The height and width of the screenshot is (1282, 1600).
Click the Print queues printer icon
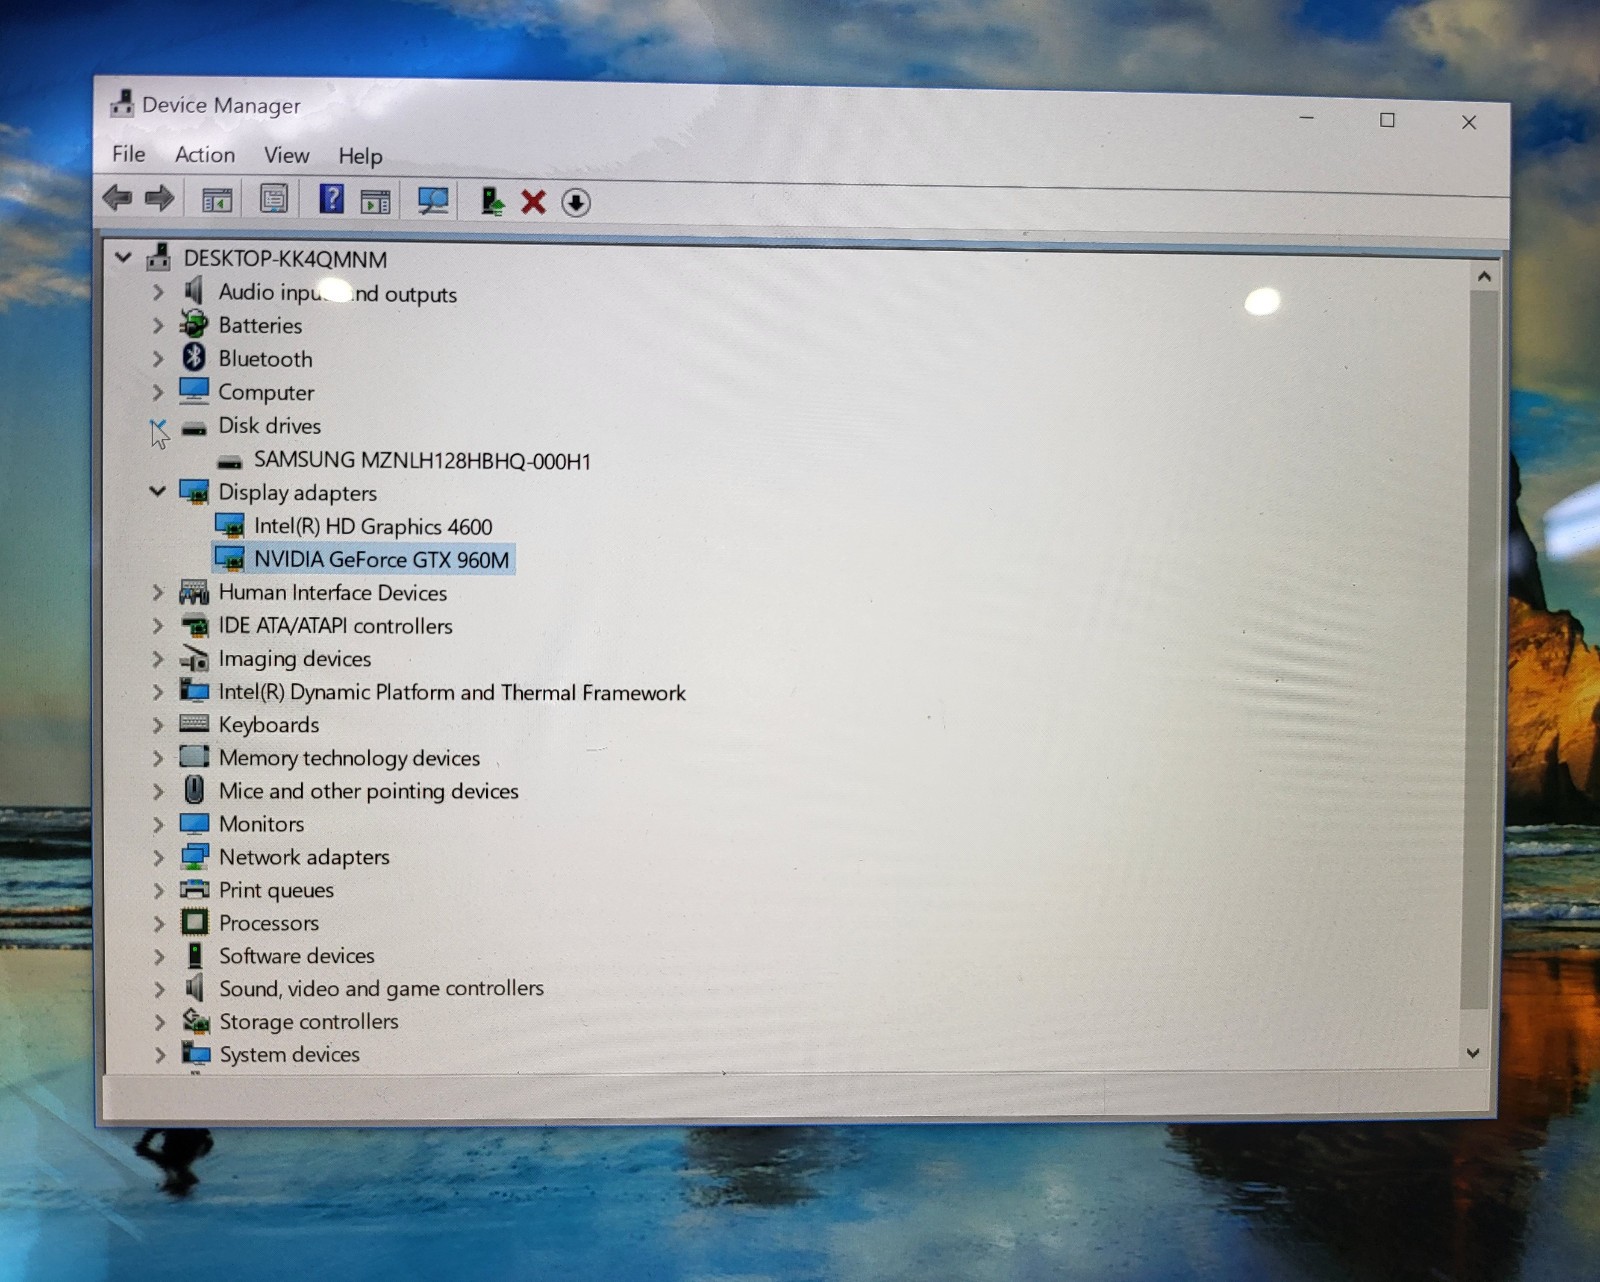point(194,889)
